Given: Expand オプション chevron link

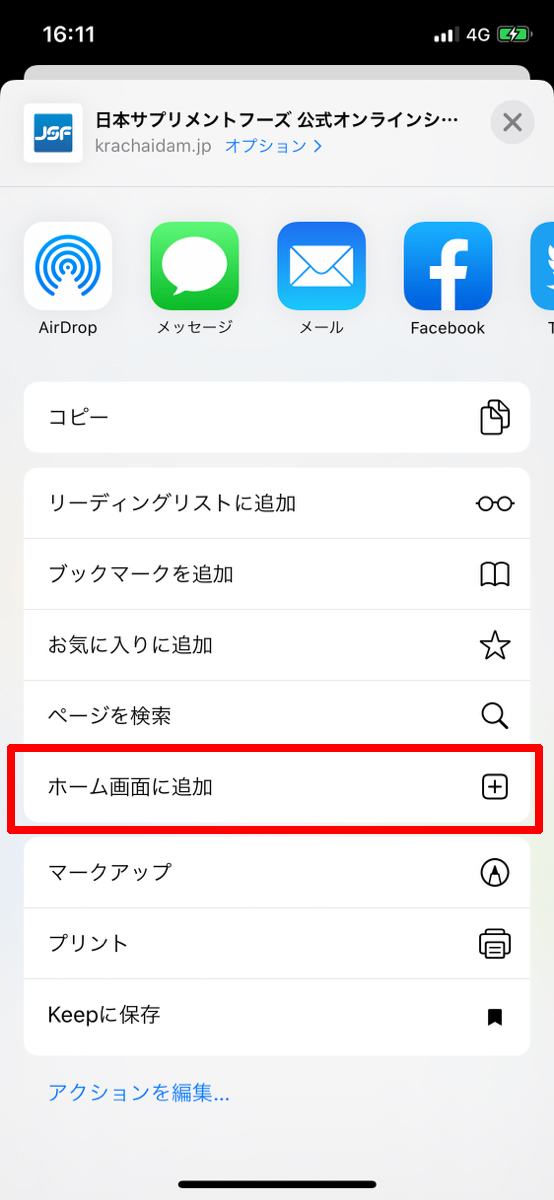Looking at the screenshot, I should click(x=274, y=146).
